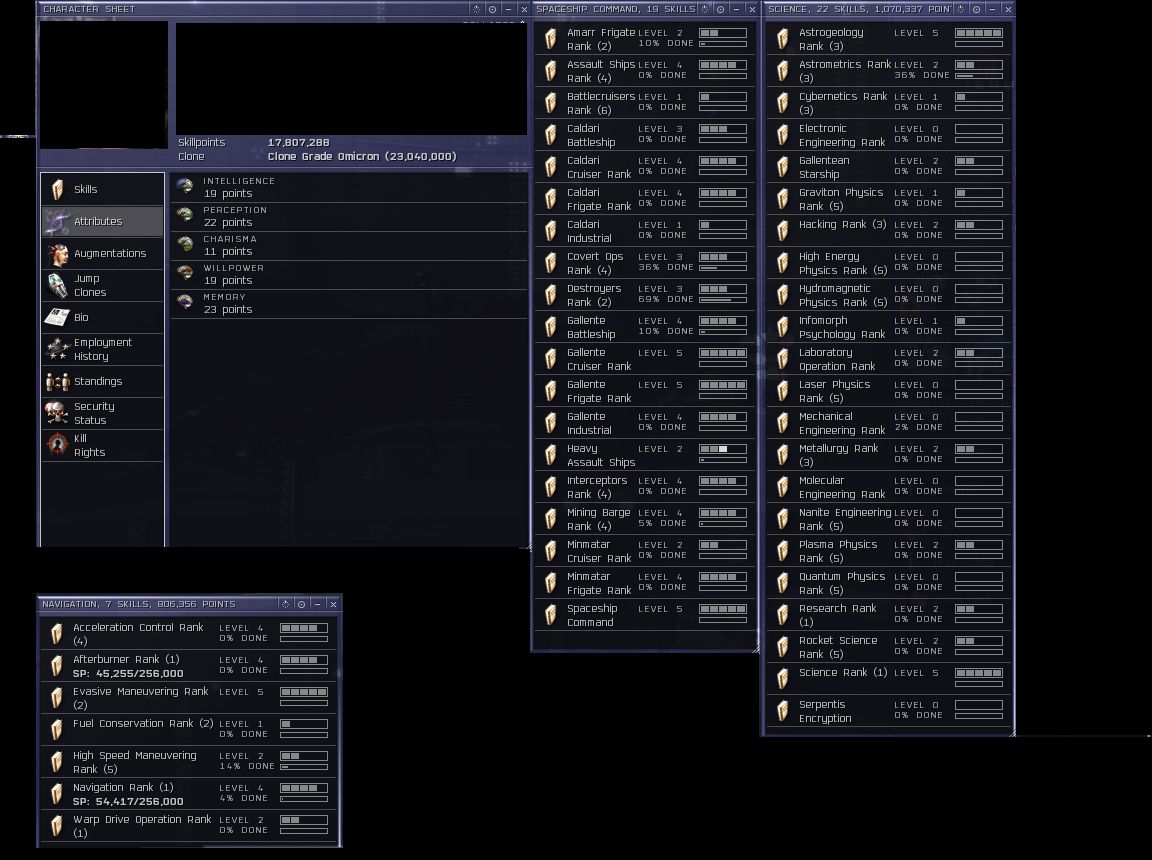Viewport: 1152px width, 860px height.
Task: Pin the Navigation skills window
Action: [x=286, y=604]
